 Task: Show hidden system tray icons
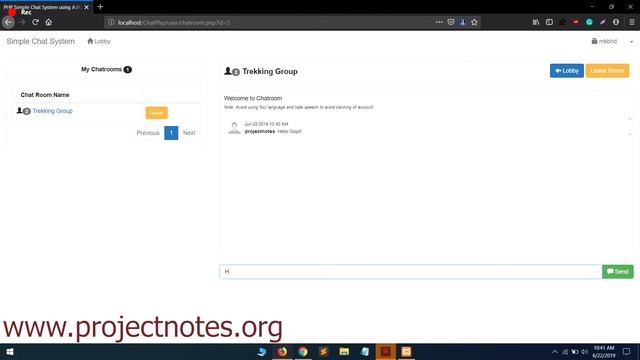click(x=554, y=352)
